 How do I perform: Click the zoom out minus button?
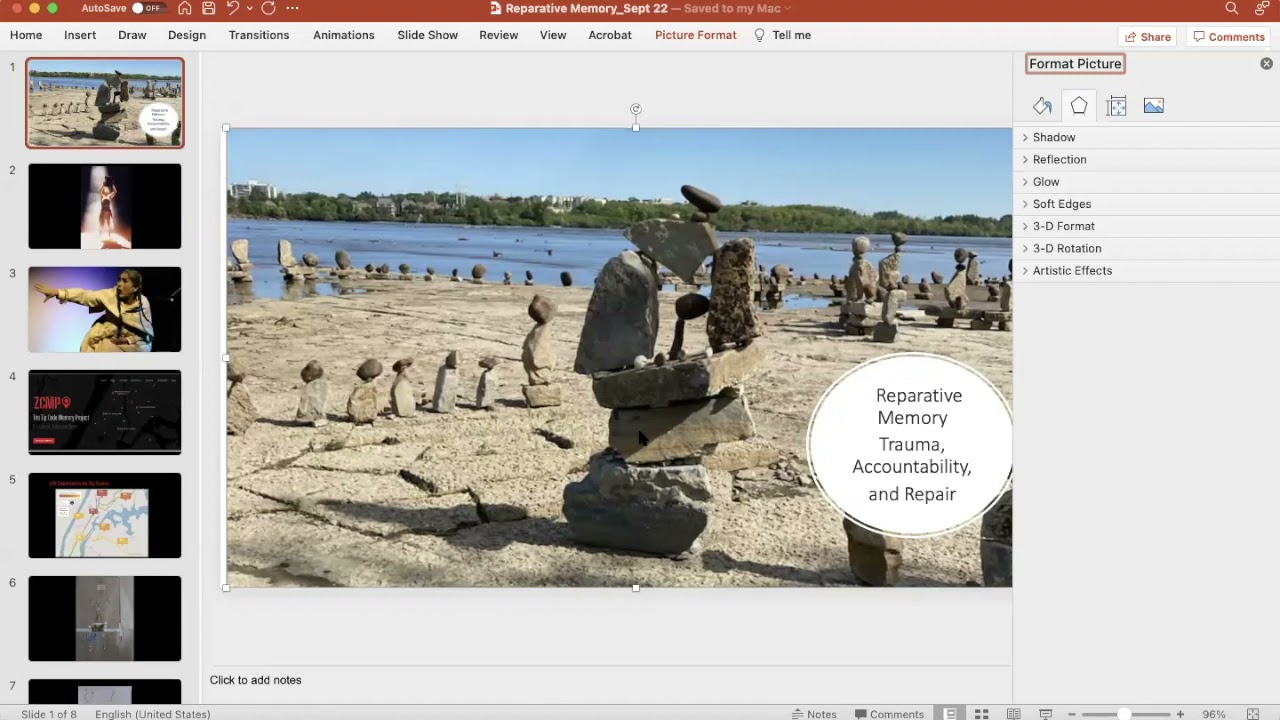coord(1072,714)
